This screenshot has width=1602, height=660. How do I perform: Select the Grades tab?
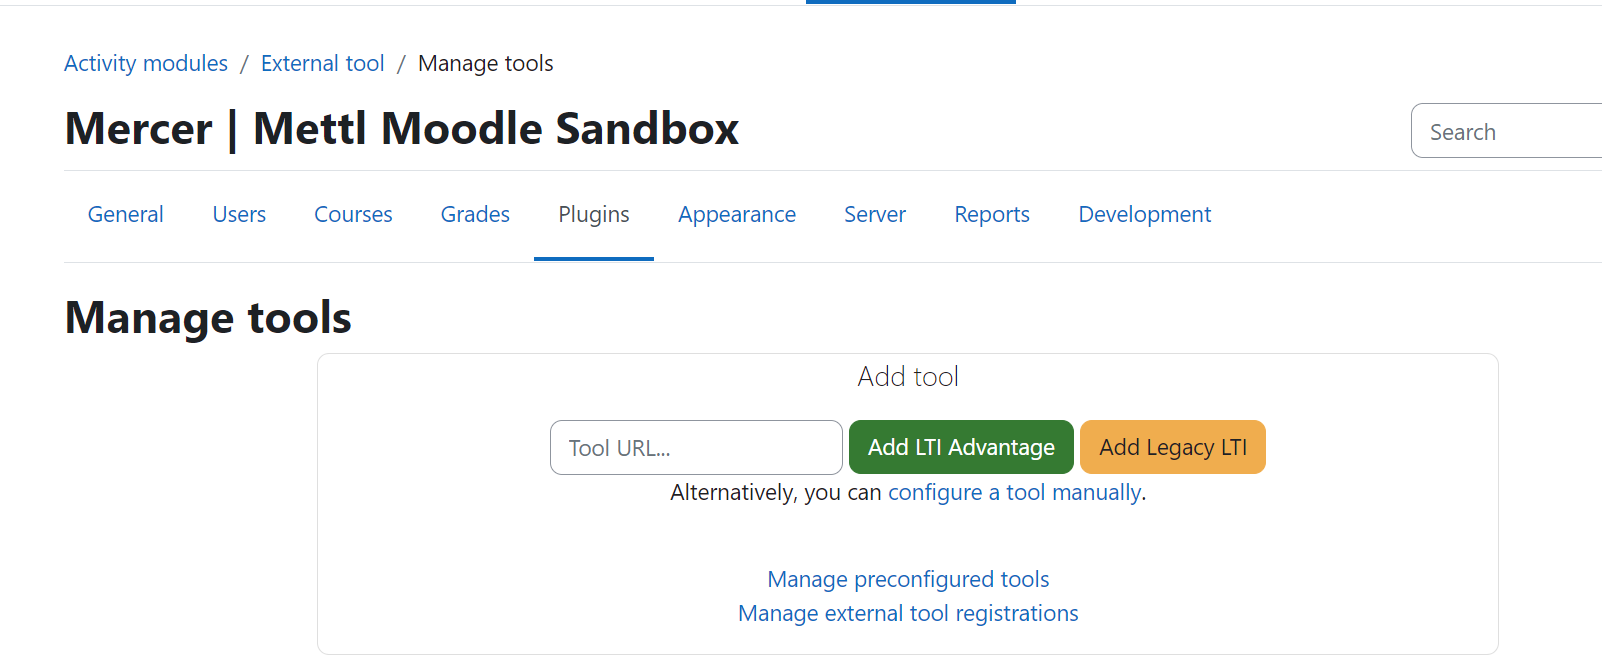(475, 215)
